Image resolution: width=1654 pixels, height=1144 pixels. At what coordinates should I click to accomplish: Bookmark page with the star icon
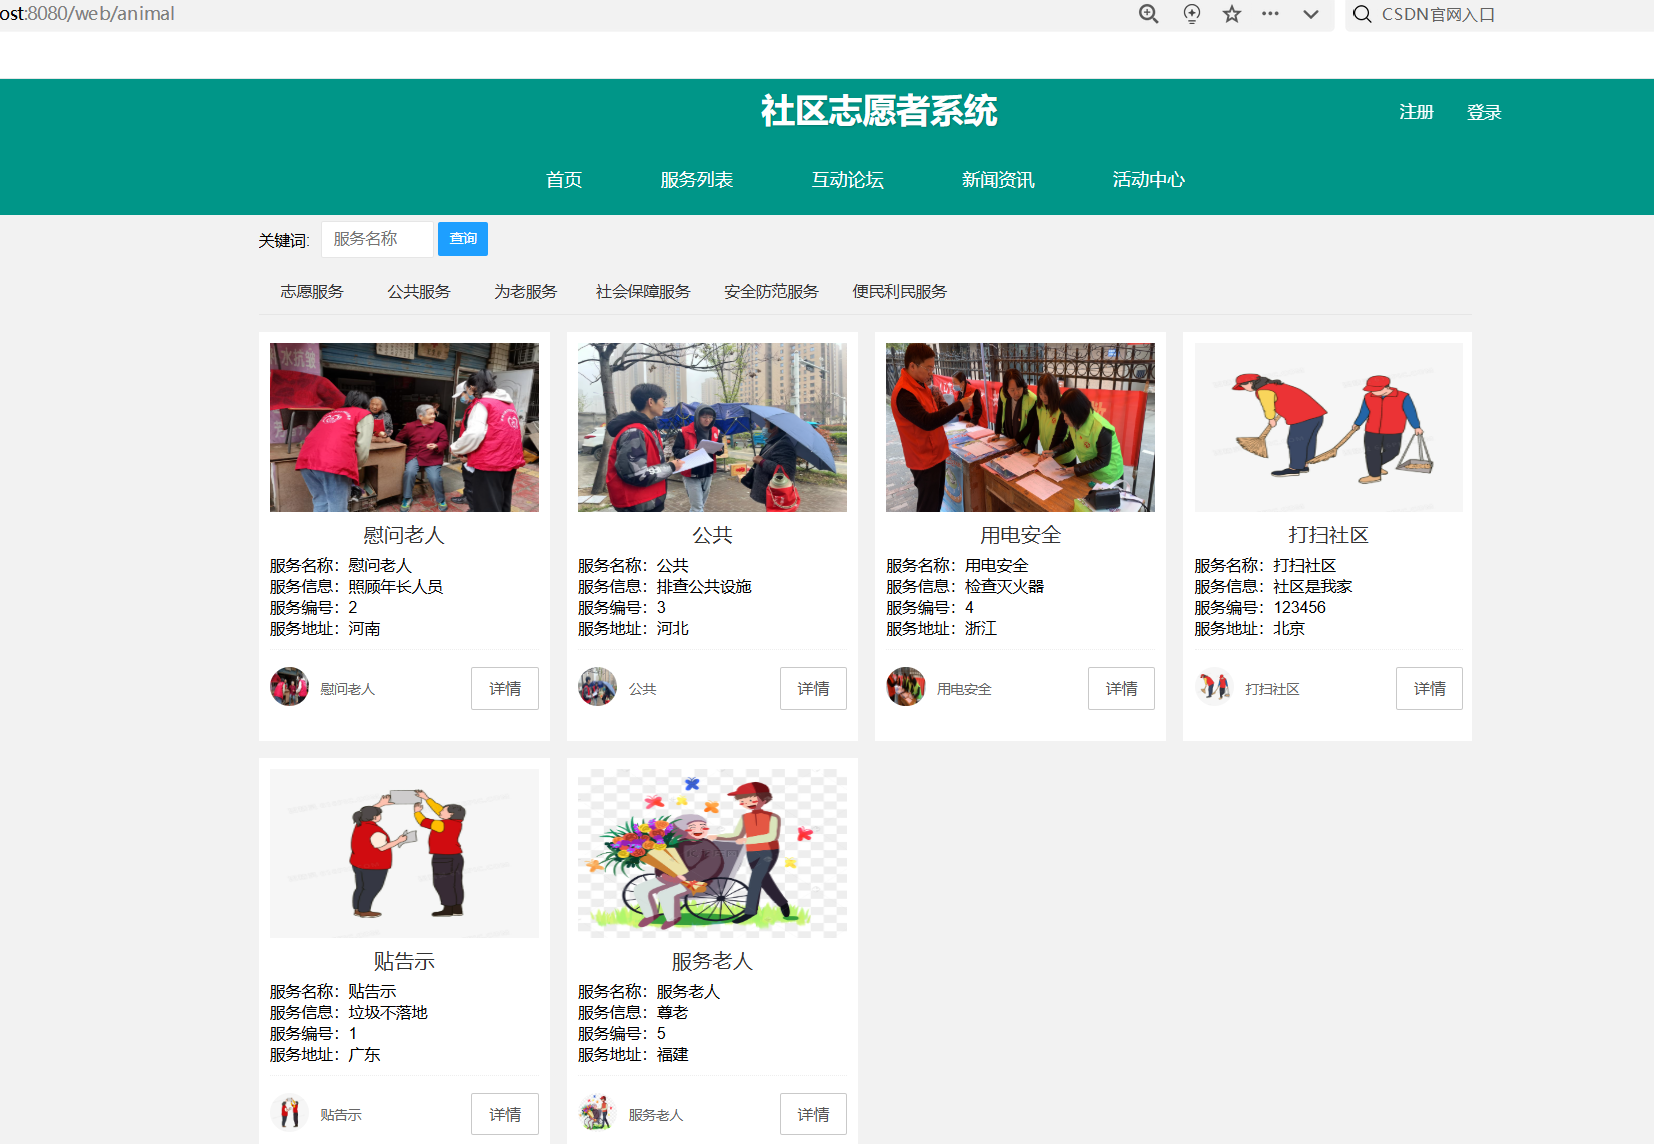(1232, 14)
